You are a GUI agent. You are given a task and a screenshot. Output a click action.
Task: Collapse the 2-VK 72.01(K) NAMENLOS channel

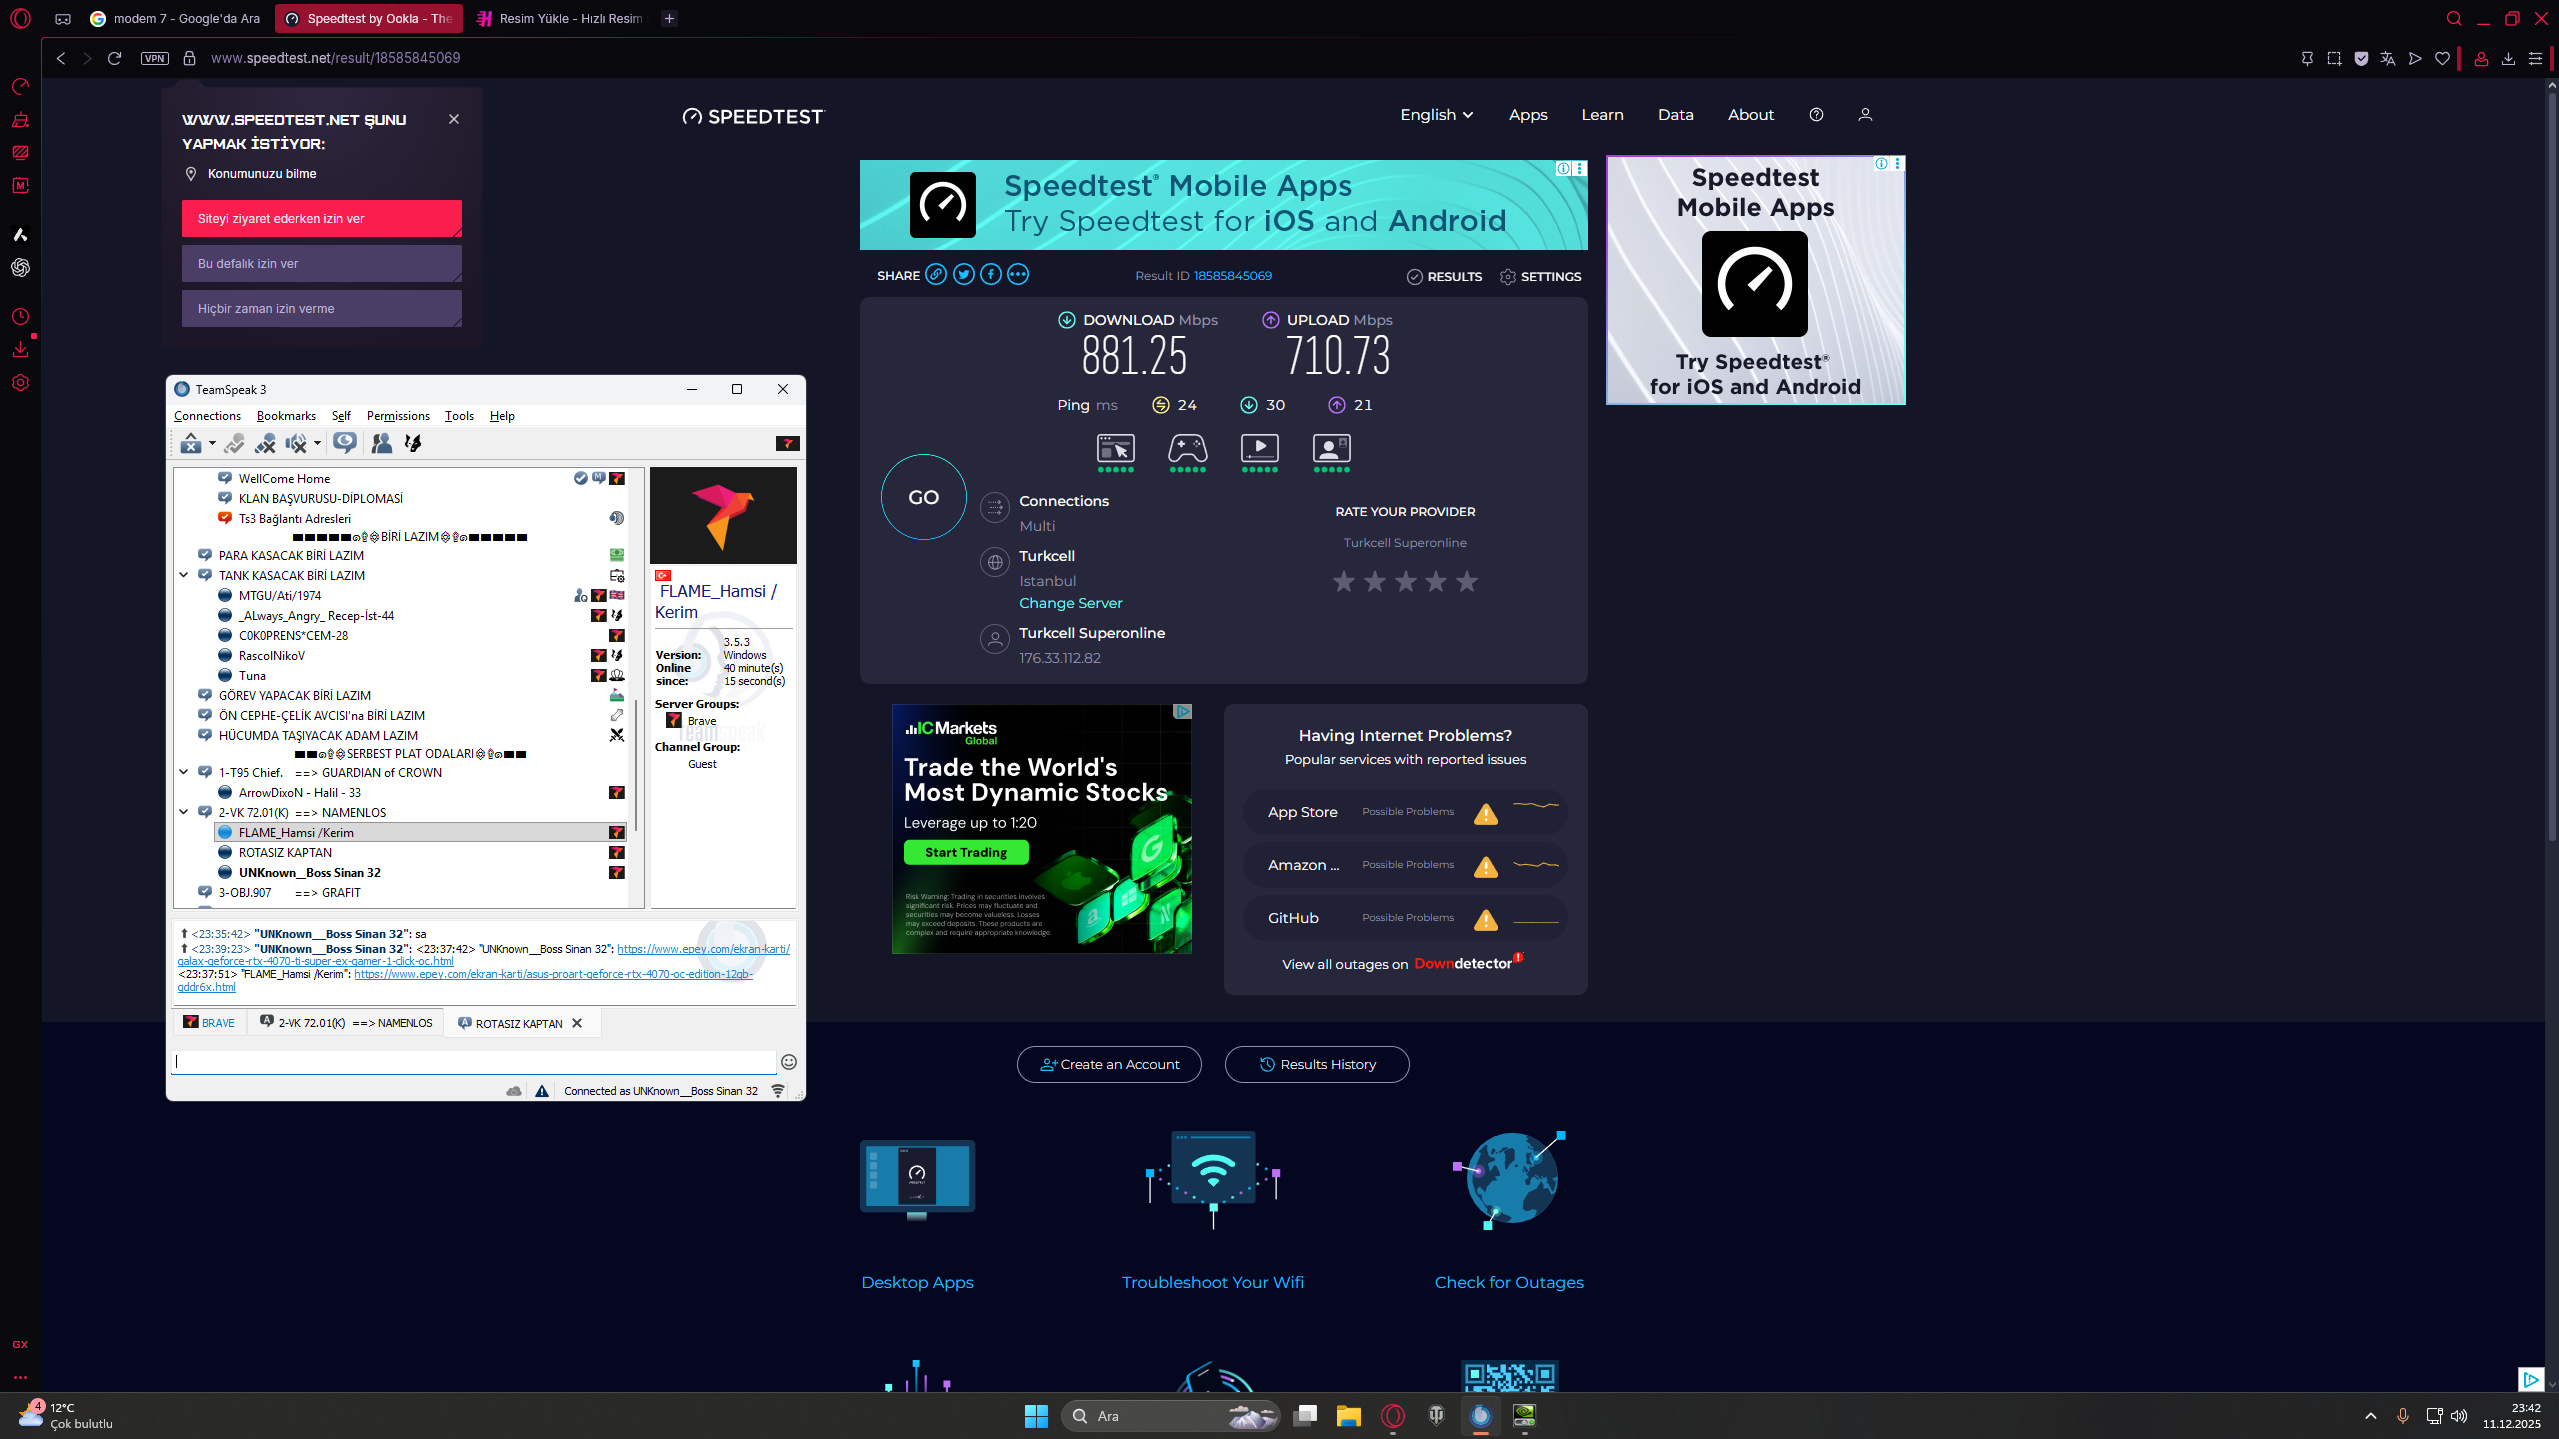184,812
